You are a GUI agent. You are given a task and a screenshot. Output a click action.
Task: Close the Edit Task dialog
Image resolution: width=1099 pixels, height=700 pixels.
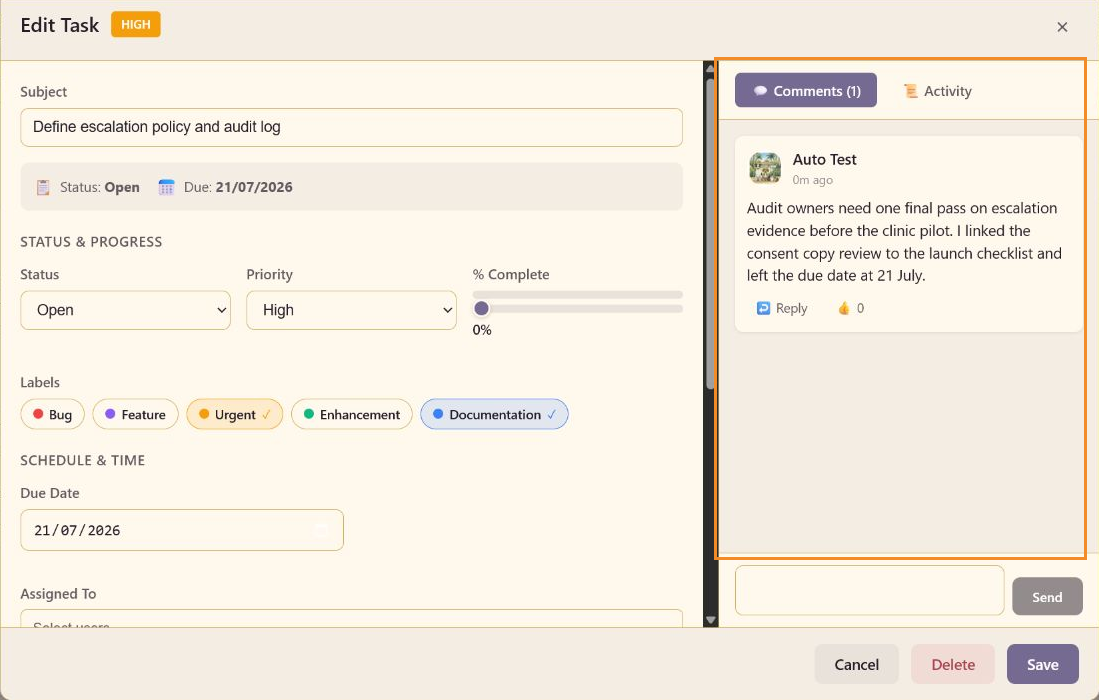tap(1062, 27)
